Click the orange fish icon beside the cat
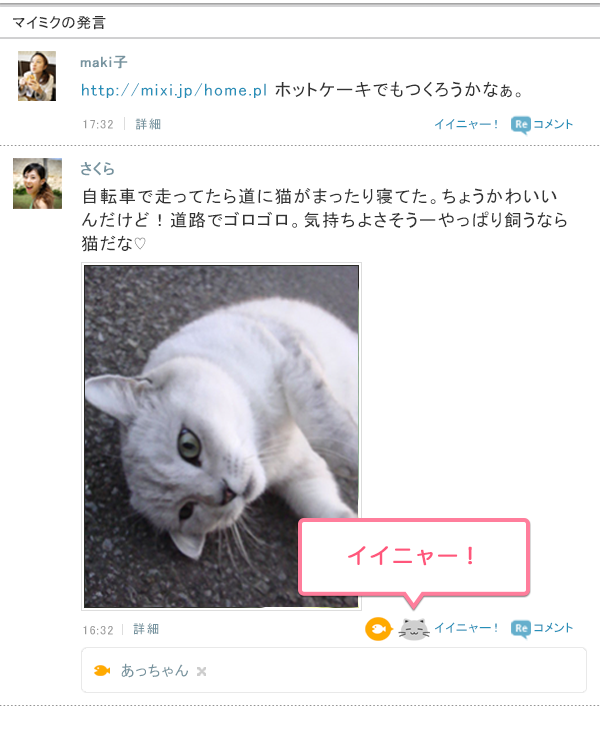This screenshot has height=750, width=600. [378, 629]
